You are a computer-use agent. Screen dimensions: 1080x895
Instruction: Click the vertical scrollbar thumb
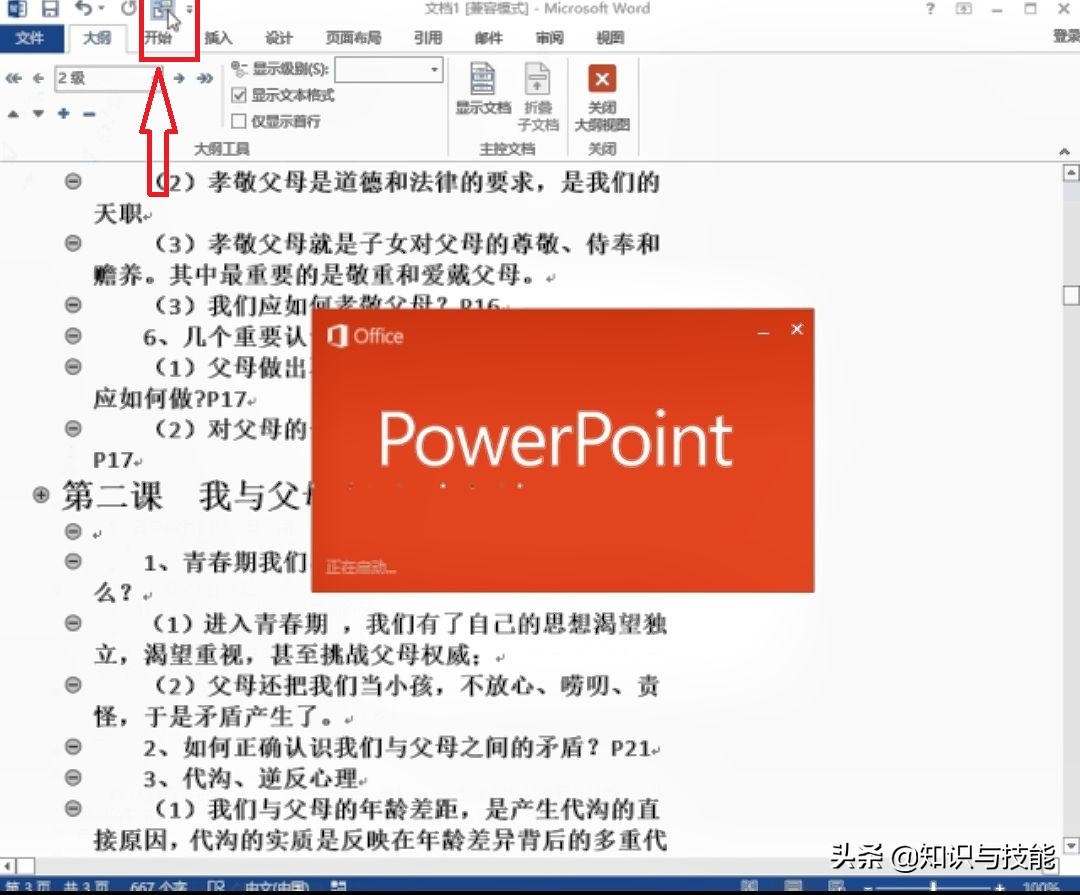(1071, 296)
